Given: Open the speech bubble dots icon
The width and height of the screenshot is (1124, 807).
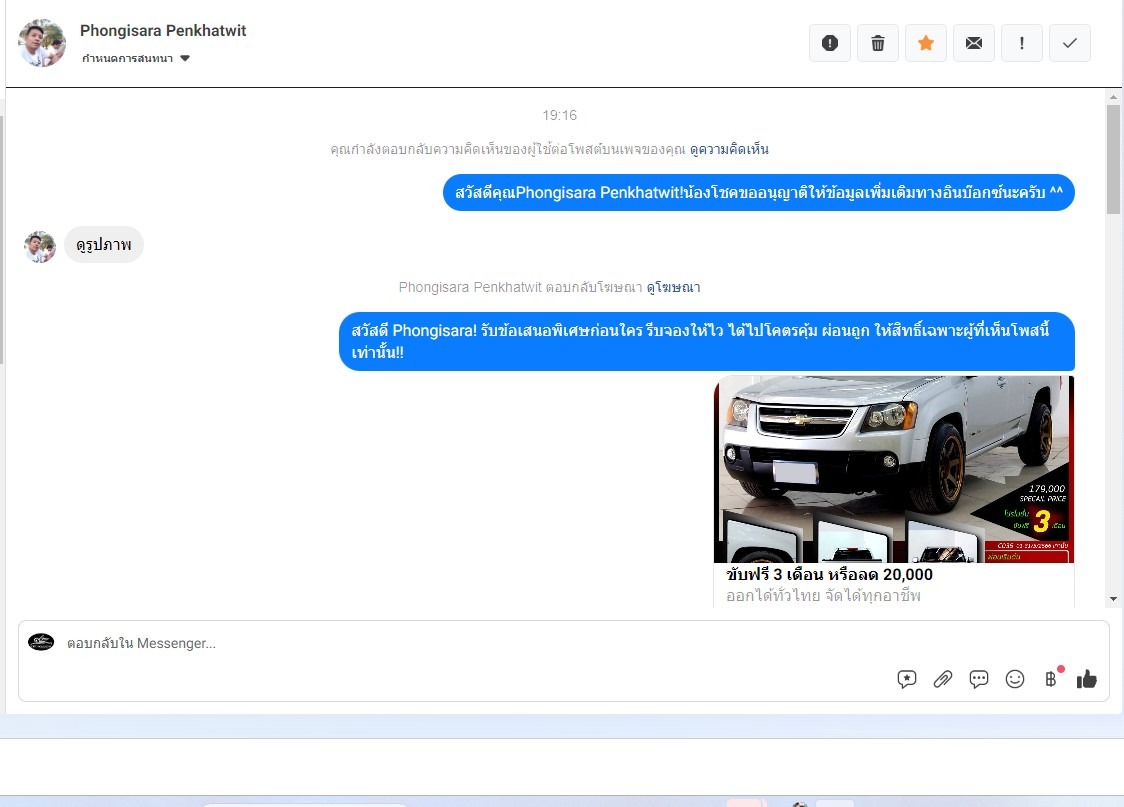Looking at the screenshot, I should click(979, 679).
